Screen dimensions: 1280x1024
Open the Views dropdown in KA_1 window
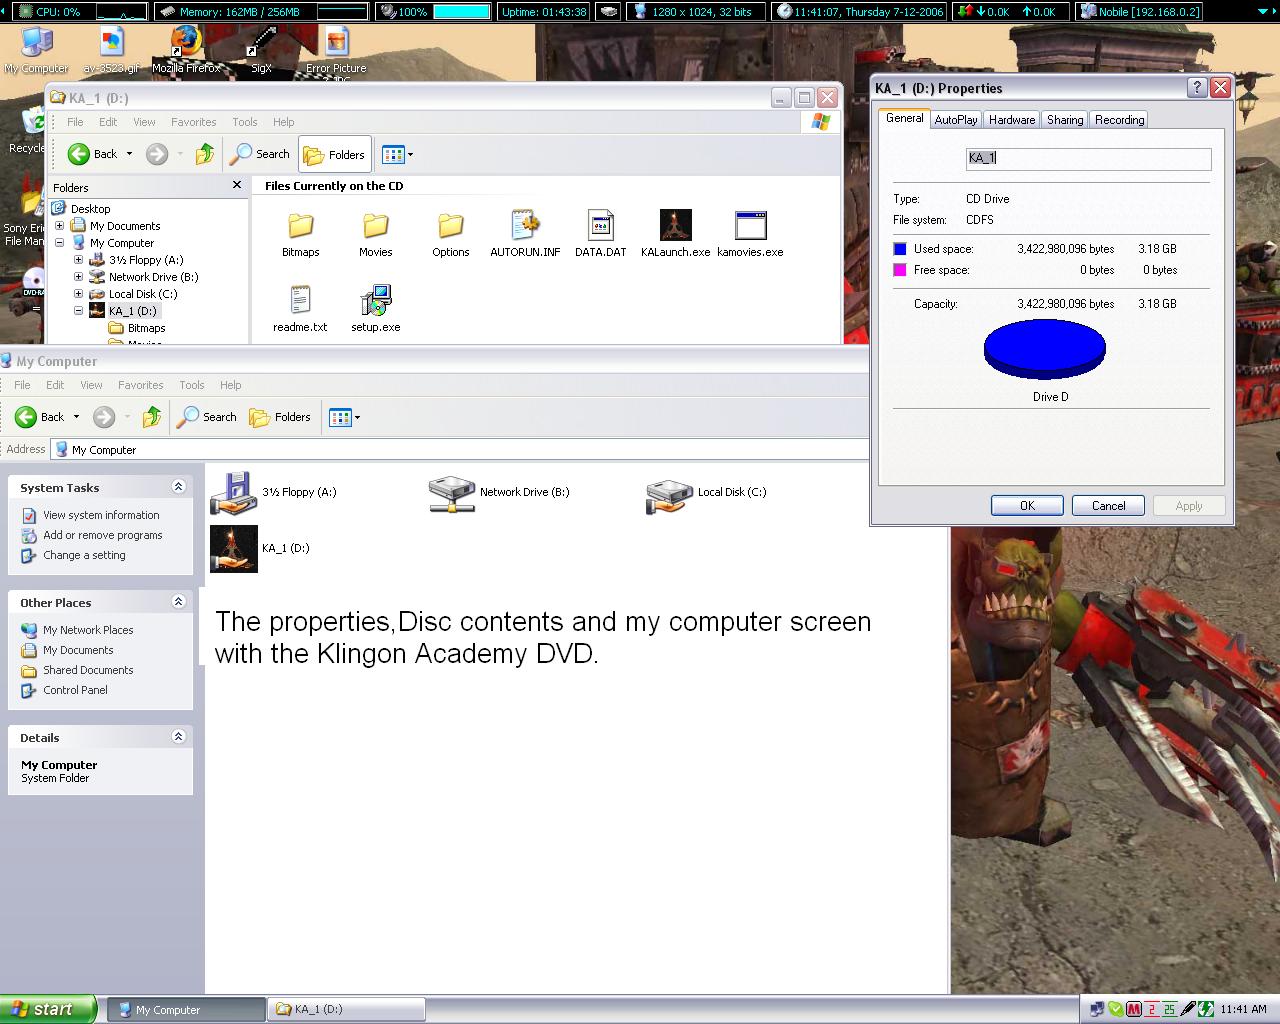397,154
